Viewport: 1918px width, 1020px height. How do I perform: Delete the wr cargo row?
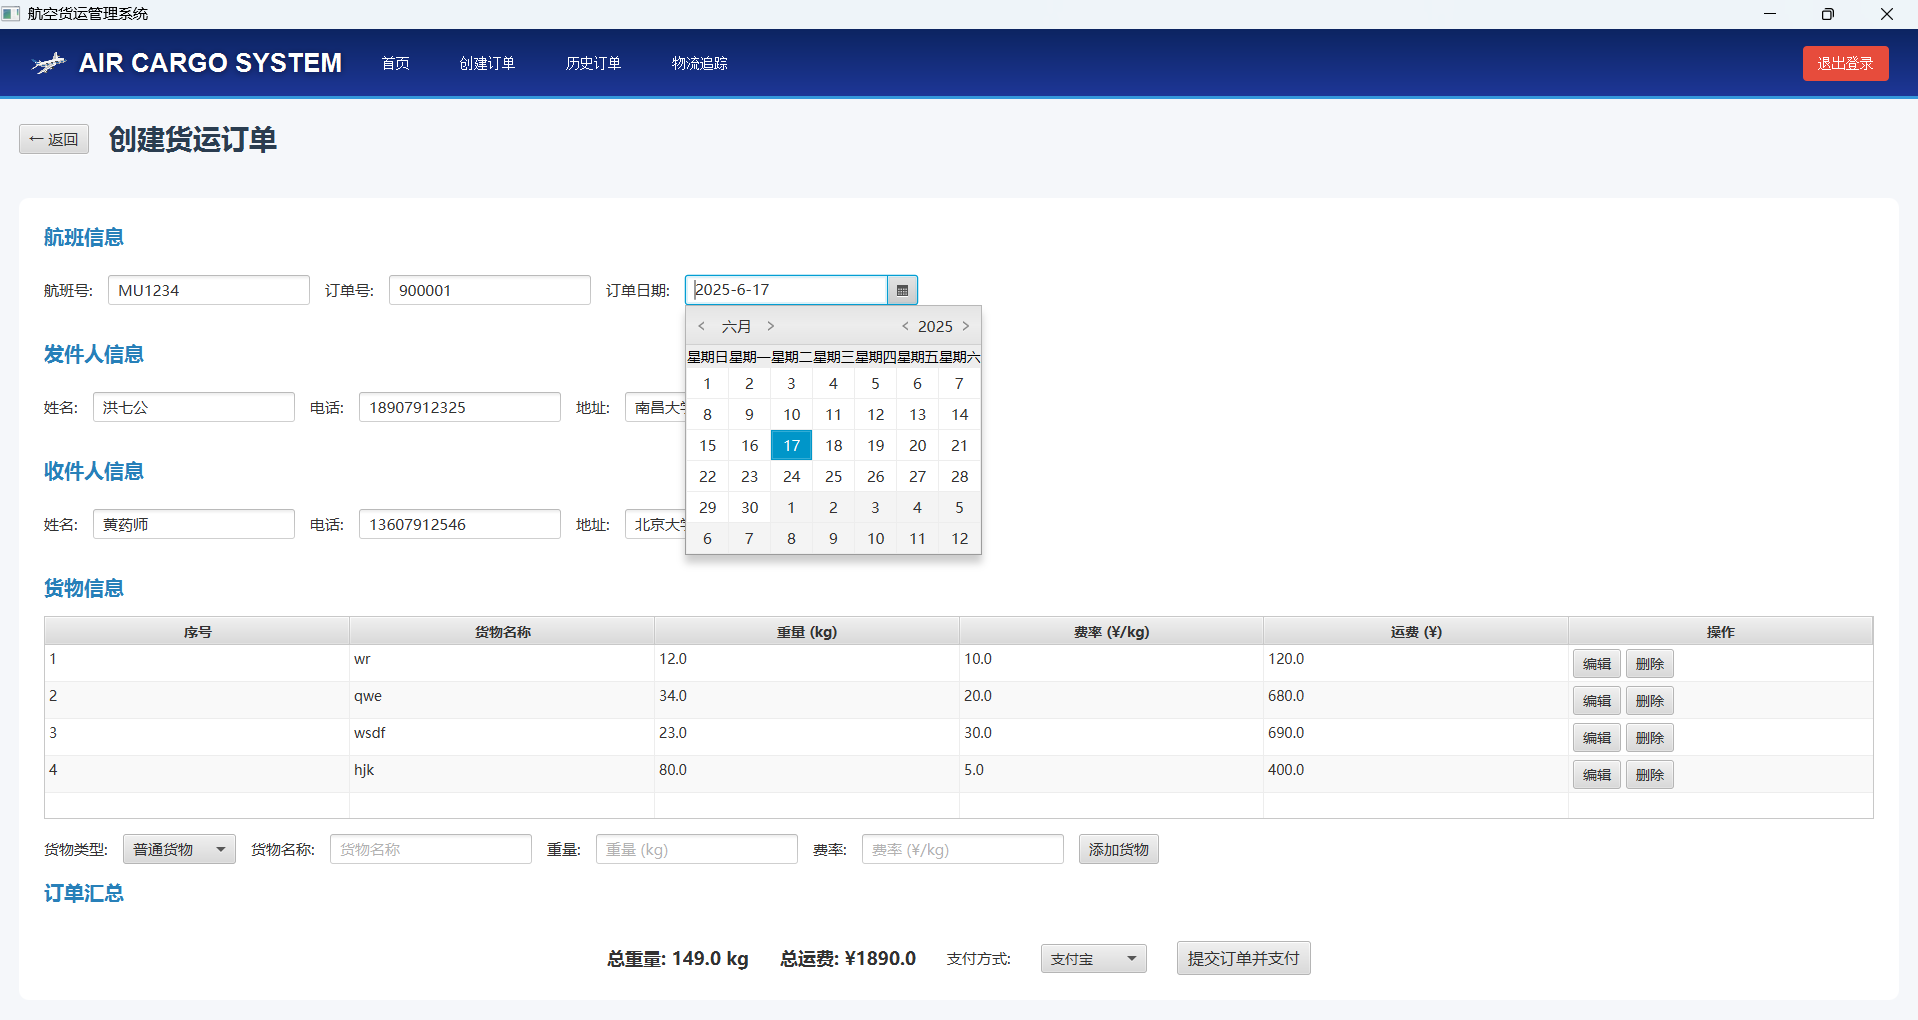pos(1649,664)
